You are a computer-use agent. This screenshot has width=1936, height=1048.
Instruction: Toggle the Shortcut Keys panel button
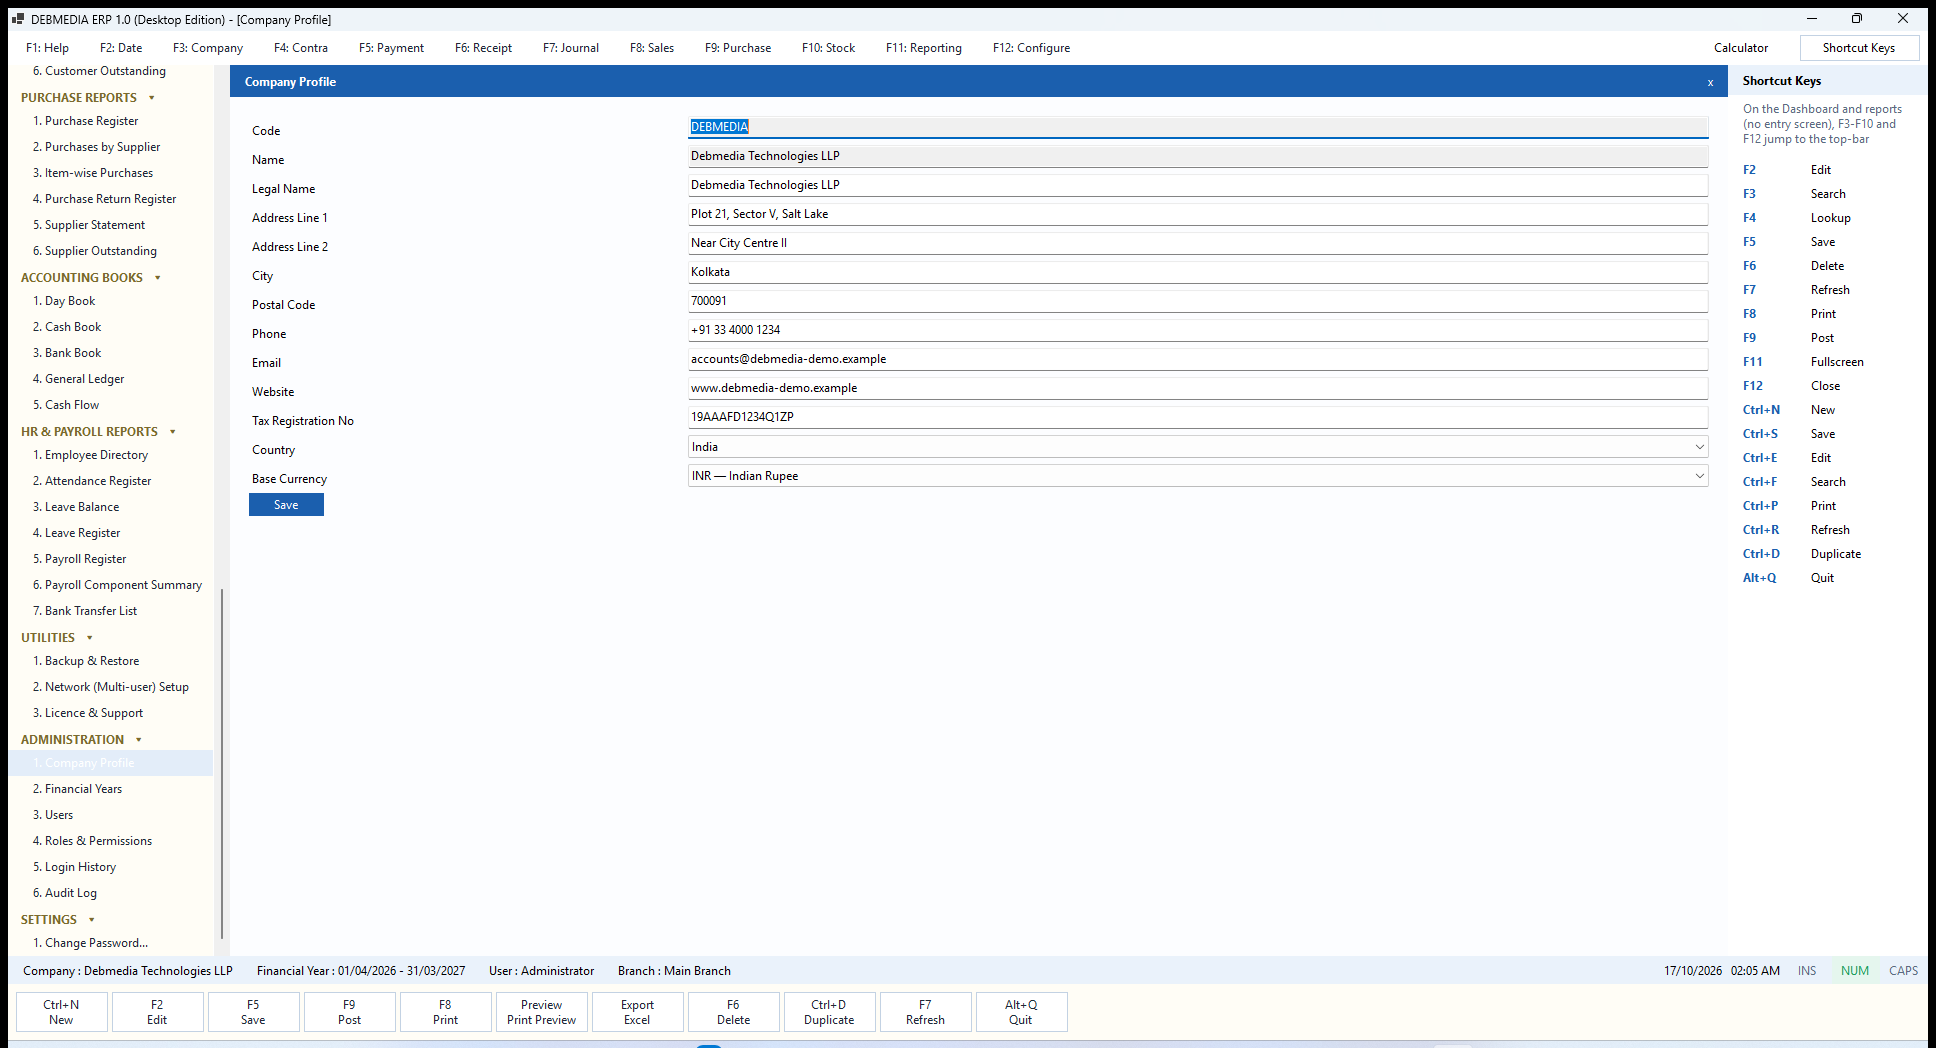(1859, 48)
